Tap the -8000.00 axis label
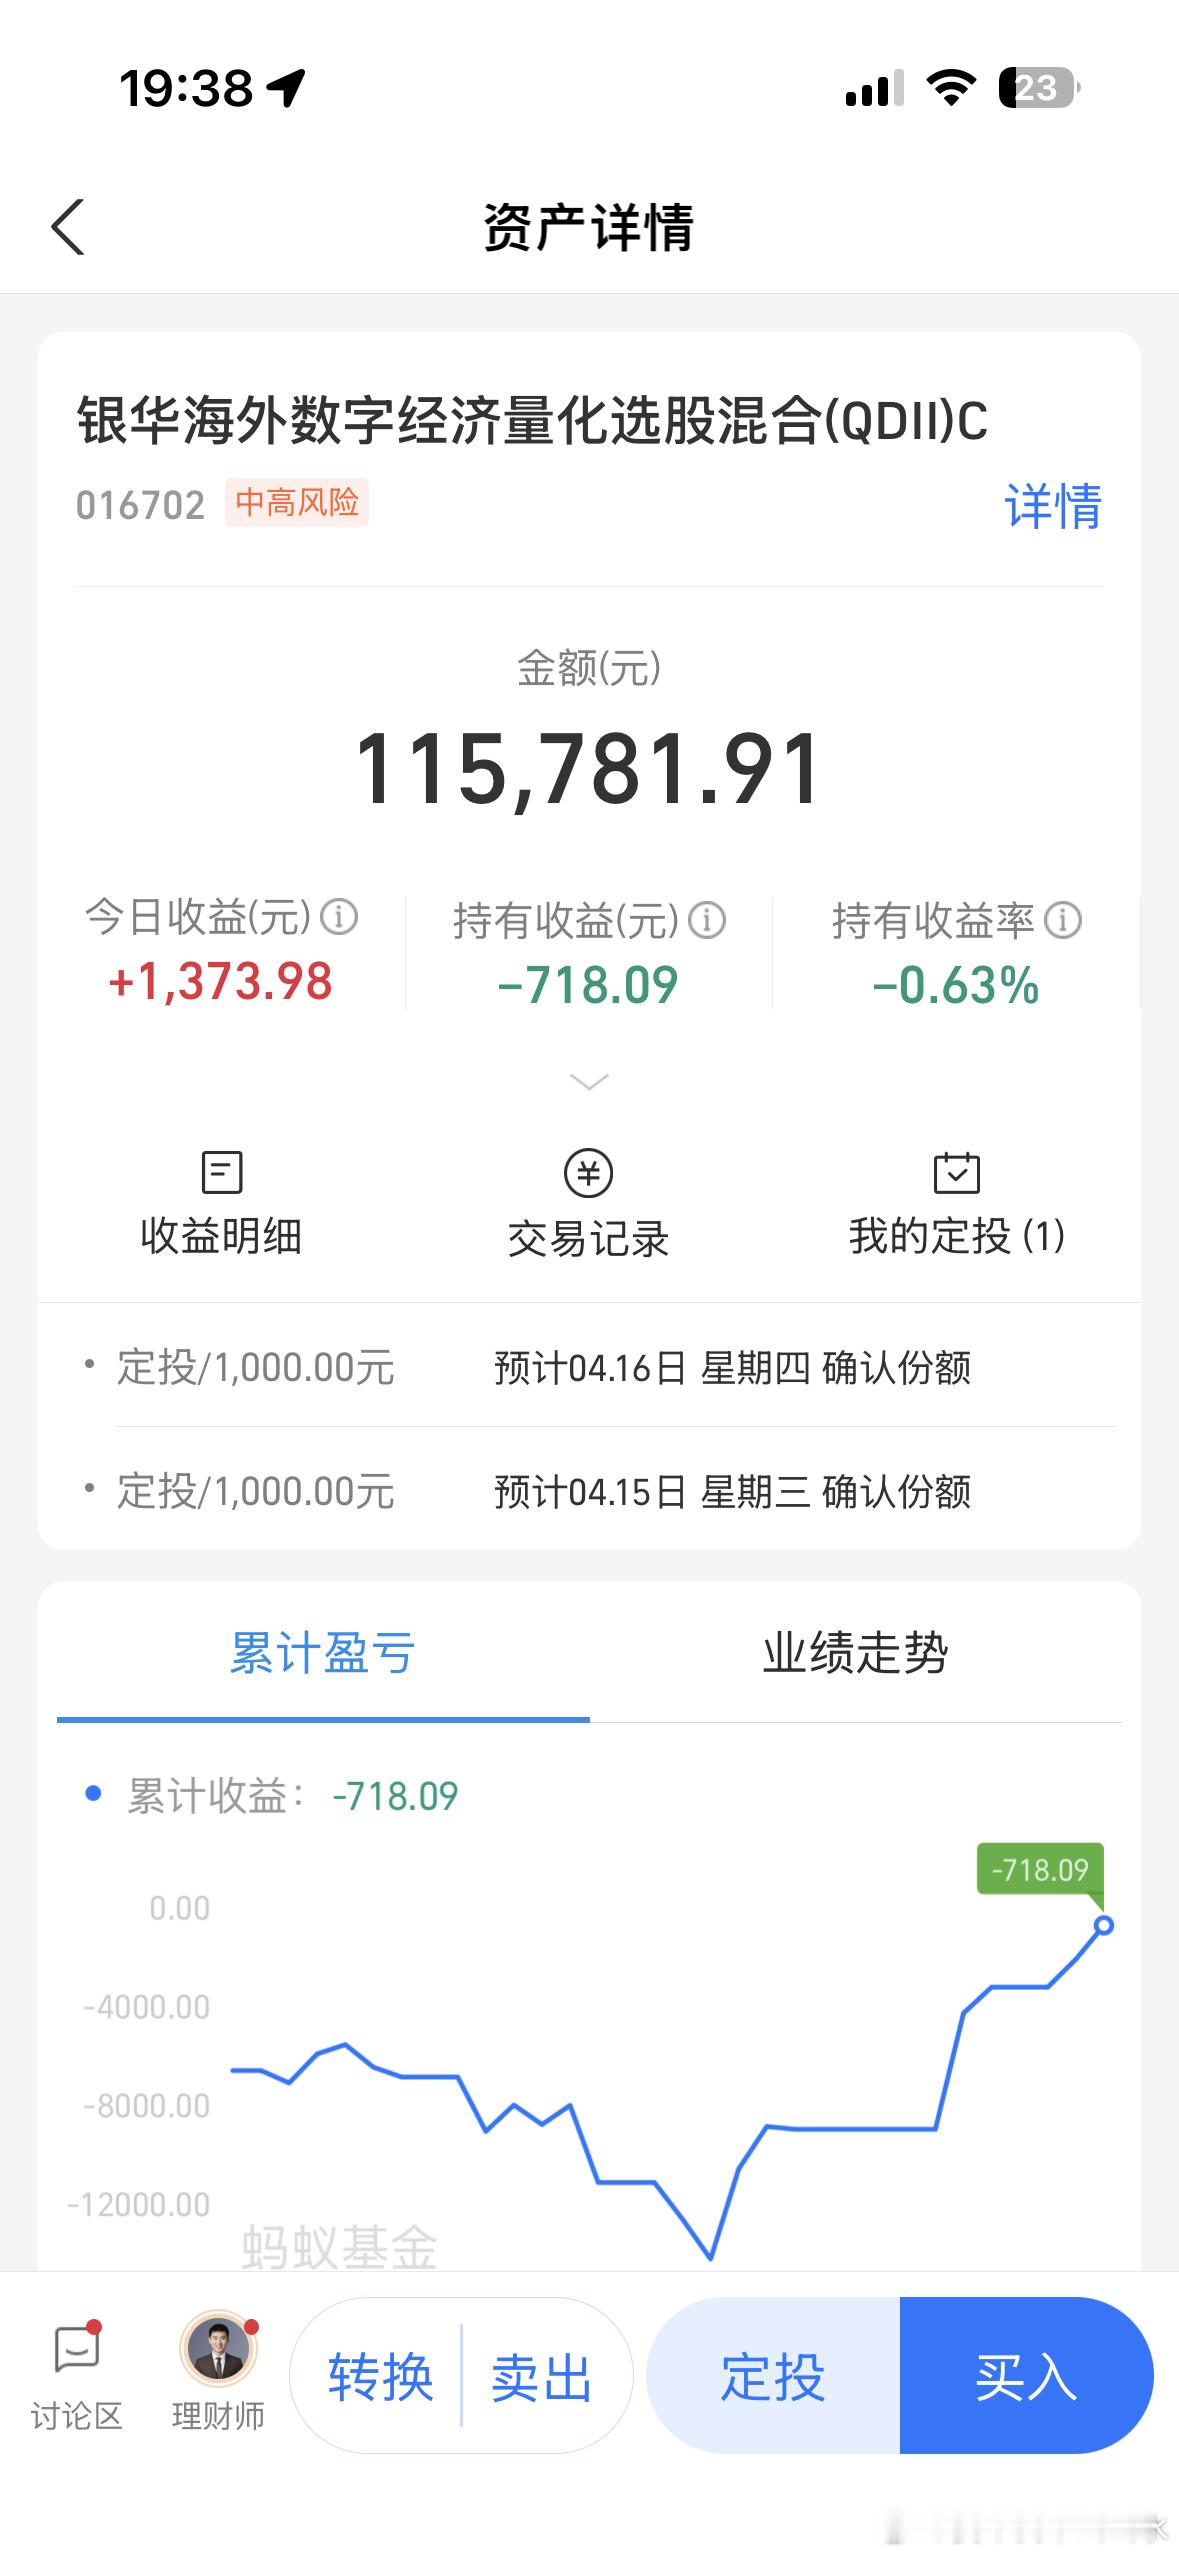The height and width of the screenshot is (2556, 1179). (x=146, y=2106)
